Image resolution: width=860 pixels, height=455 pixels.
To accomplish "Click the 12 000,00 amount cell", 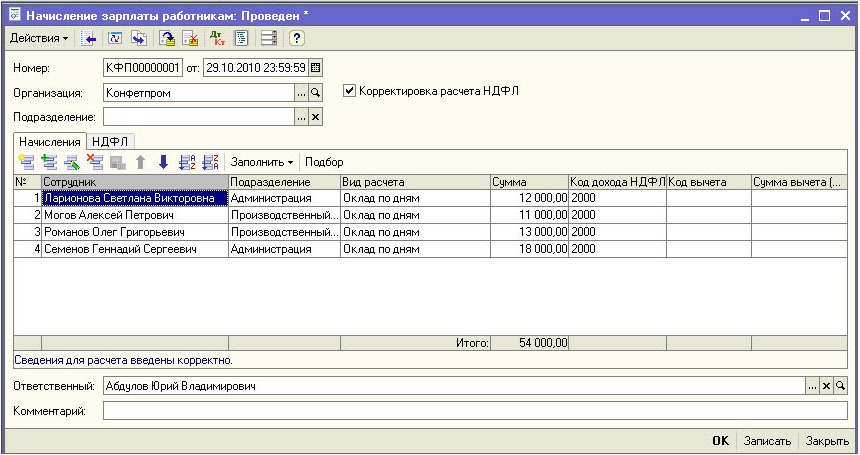I will click(529, 198).
